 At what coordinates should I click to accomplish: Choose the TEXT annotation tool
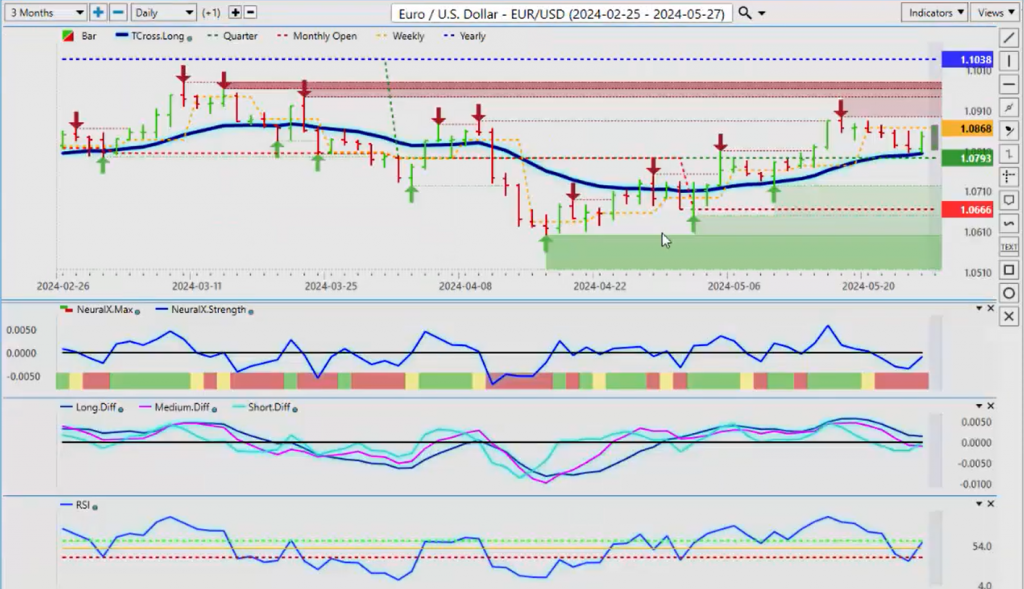[1009, 246]
